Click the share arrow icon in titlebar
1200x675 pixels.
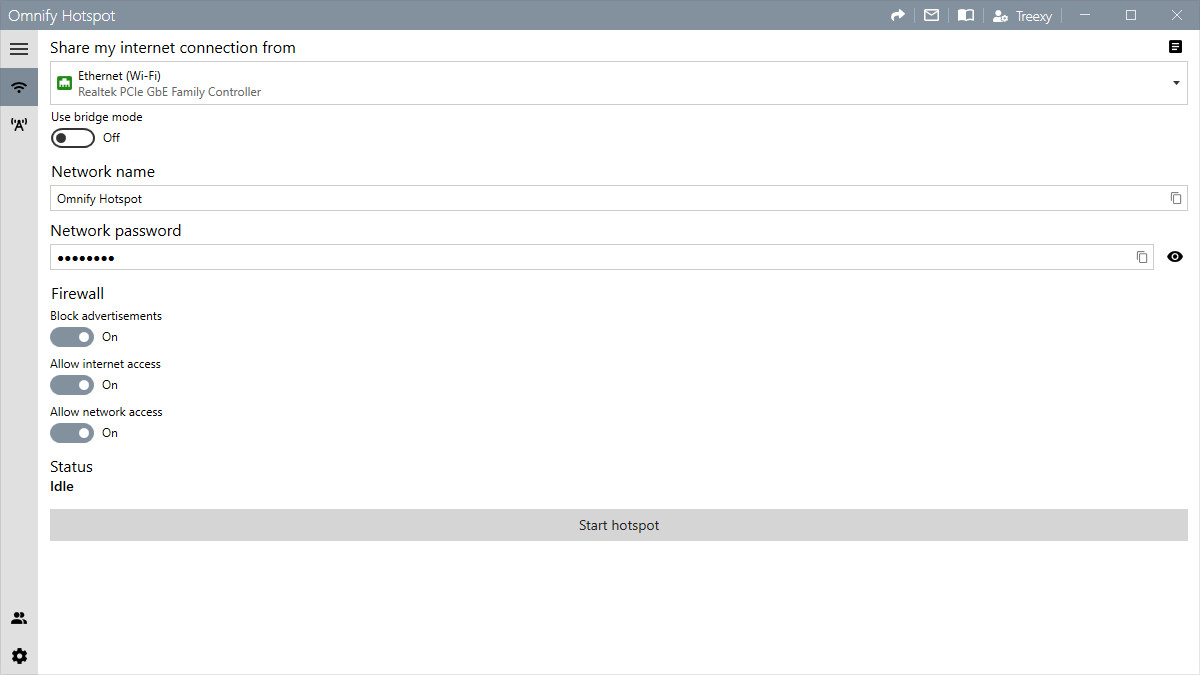tap(897, 15)
